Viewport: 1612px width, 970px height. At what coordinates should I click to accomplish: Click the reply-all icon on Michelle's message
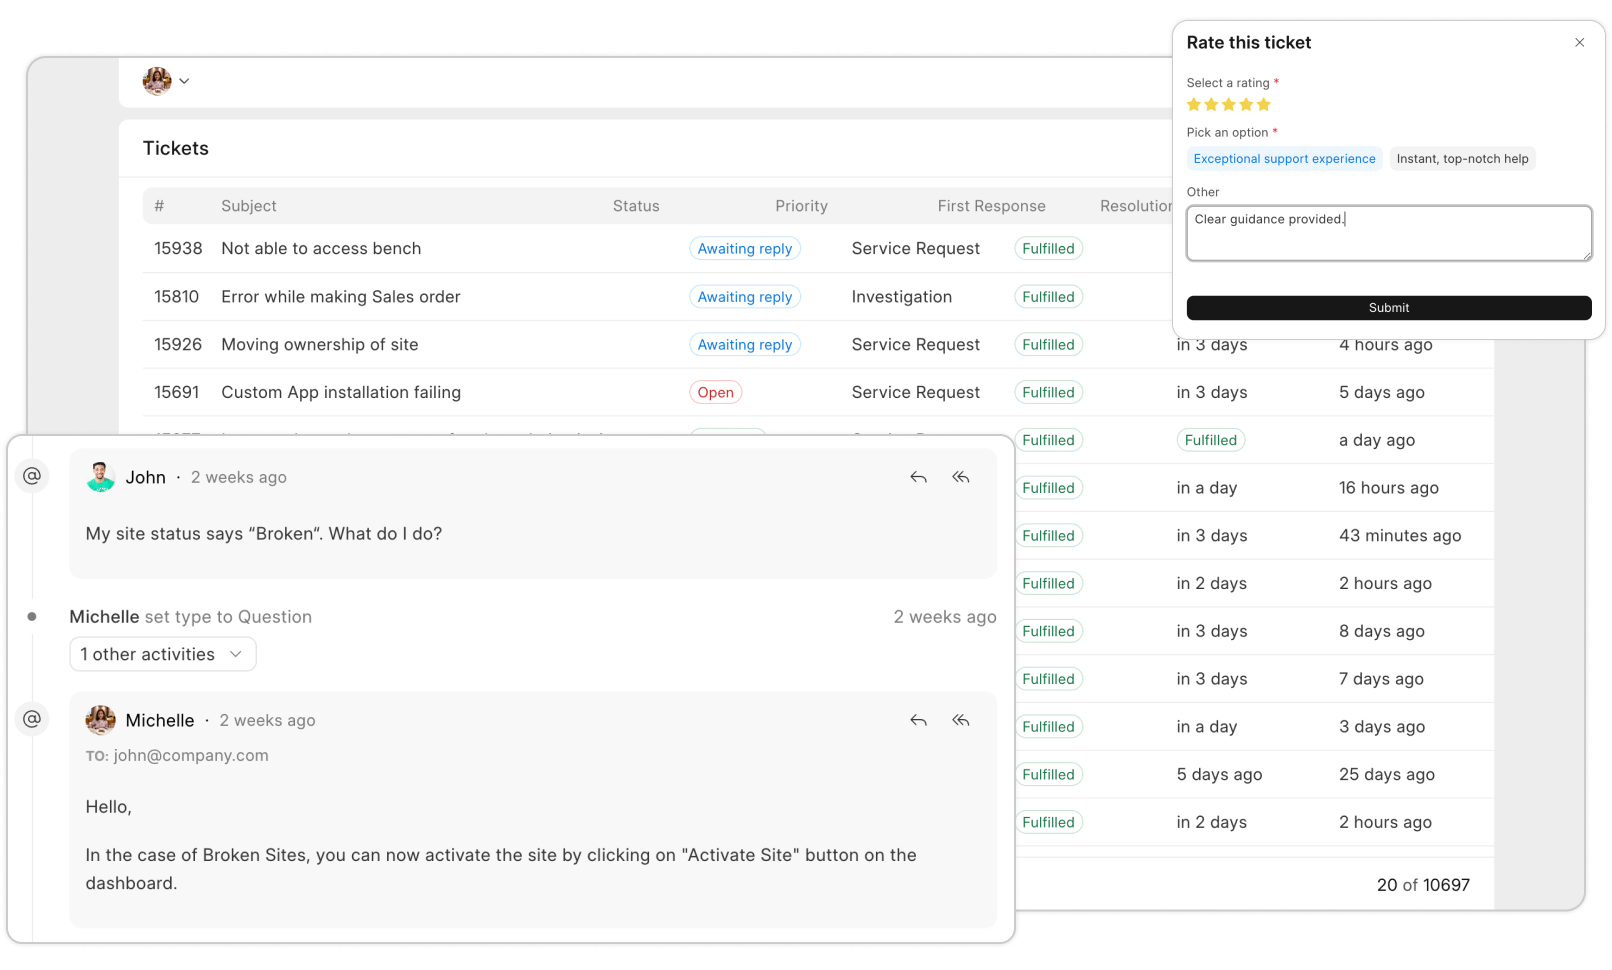(x=960, y=720)
